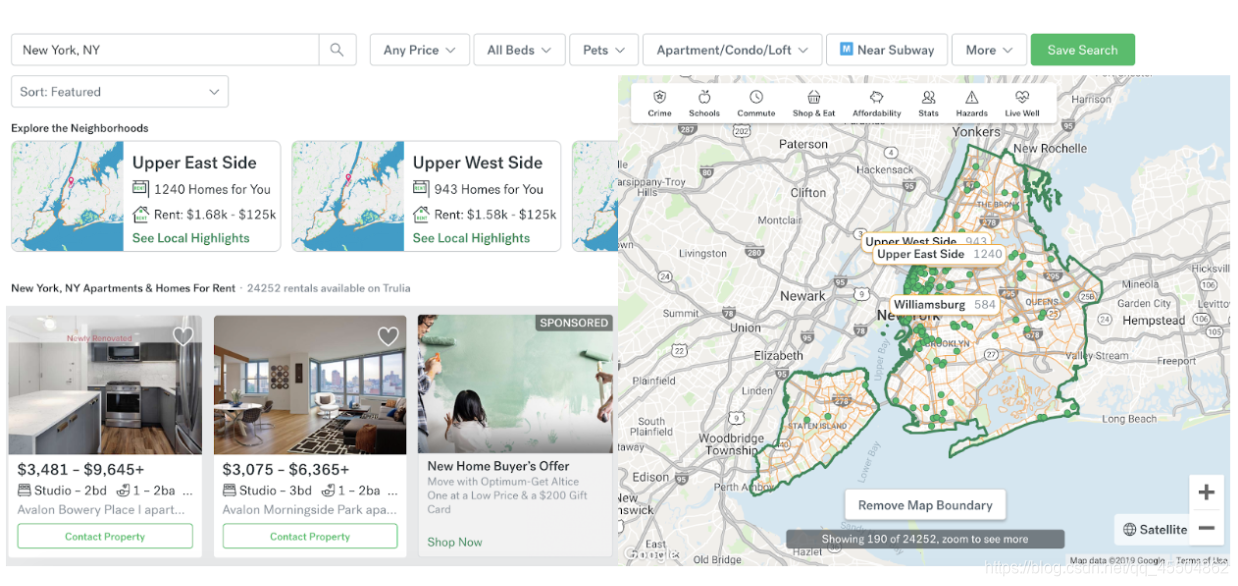Screen dimensions: 1238x586
Task: Zoom out on the map
Action: (1206, 528)
